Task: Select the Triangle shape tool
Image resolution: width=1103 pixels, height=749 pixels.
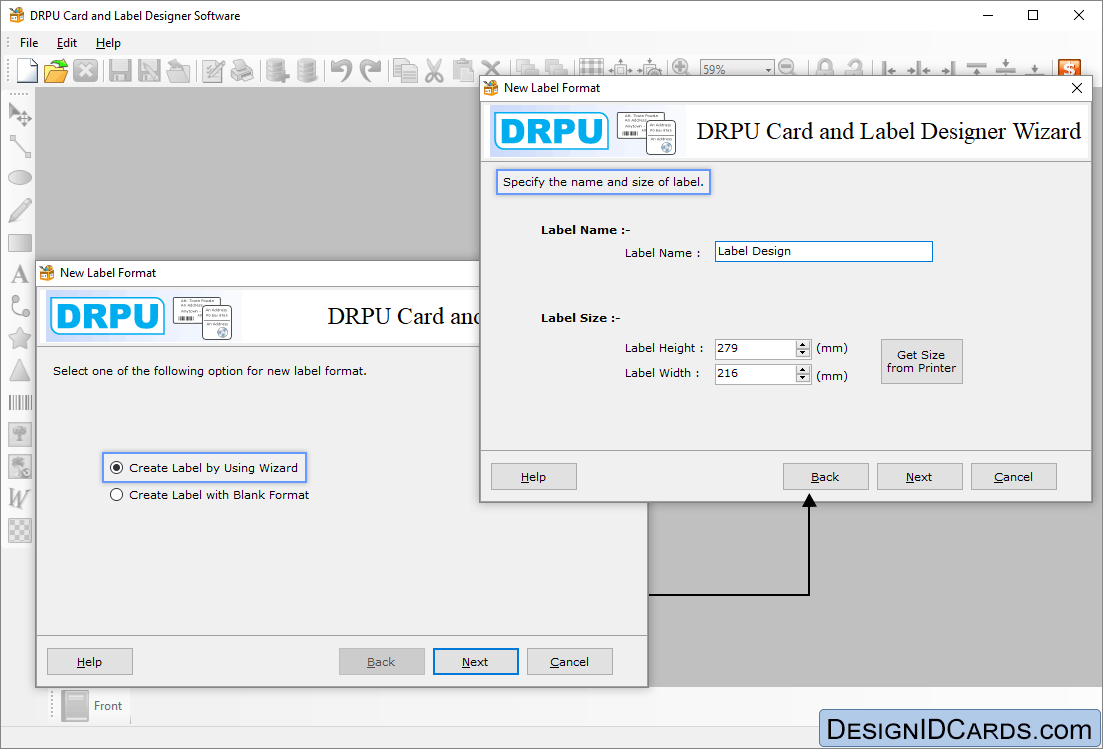Action: tap(20, 370)
